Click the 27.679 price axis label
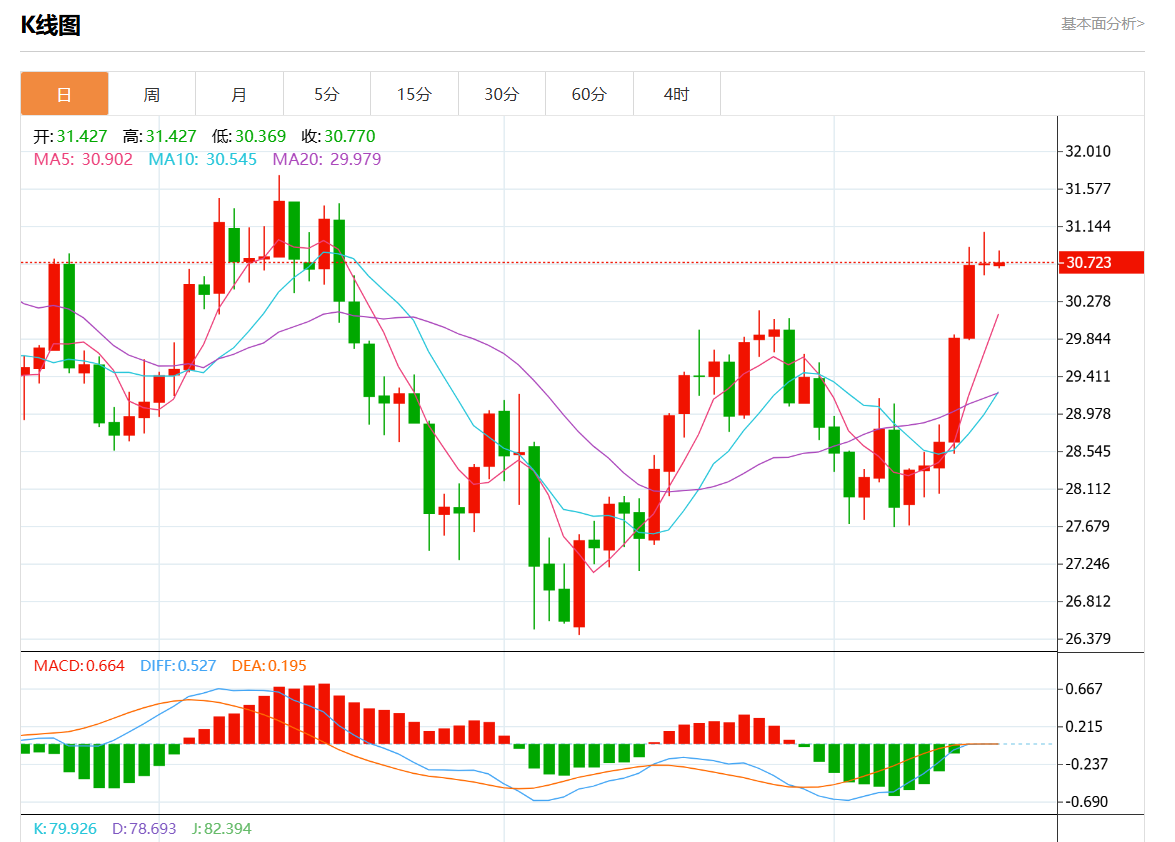Viewport: 1175px width, 842px height. point(1088,526)
